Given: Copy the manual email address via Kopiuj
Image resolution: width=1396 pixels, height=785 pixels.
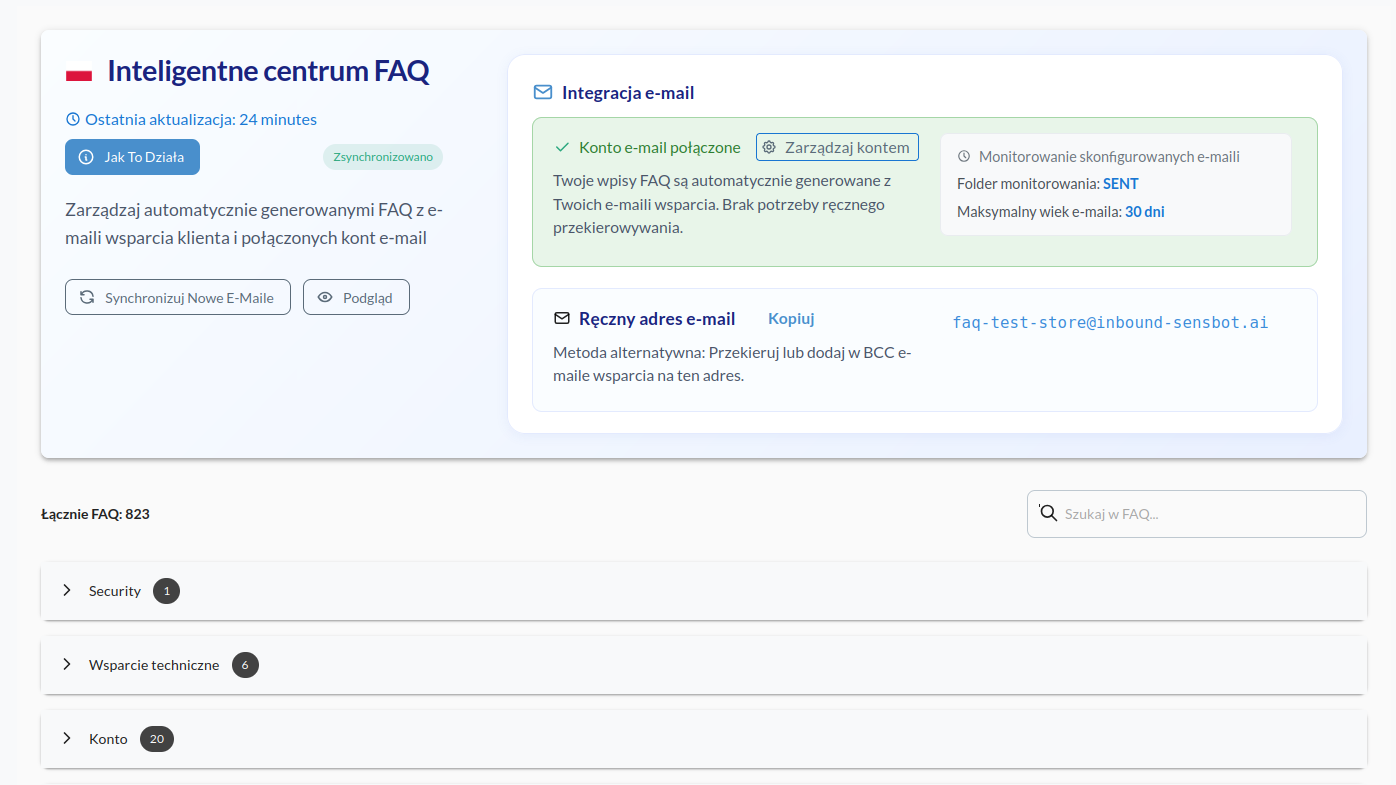Looking at the screenshot, I should (791, 318).
